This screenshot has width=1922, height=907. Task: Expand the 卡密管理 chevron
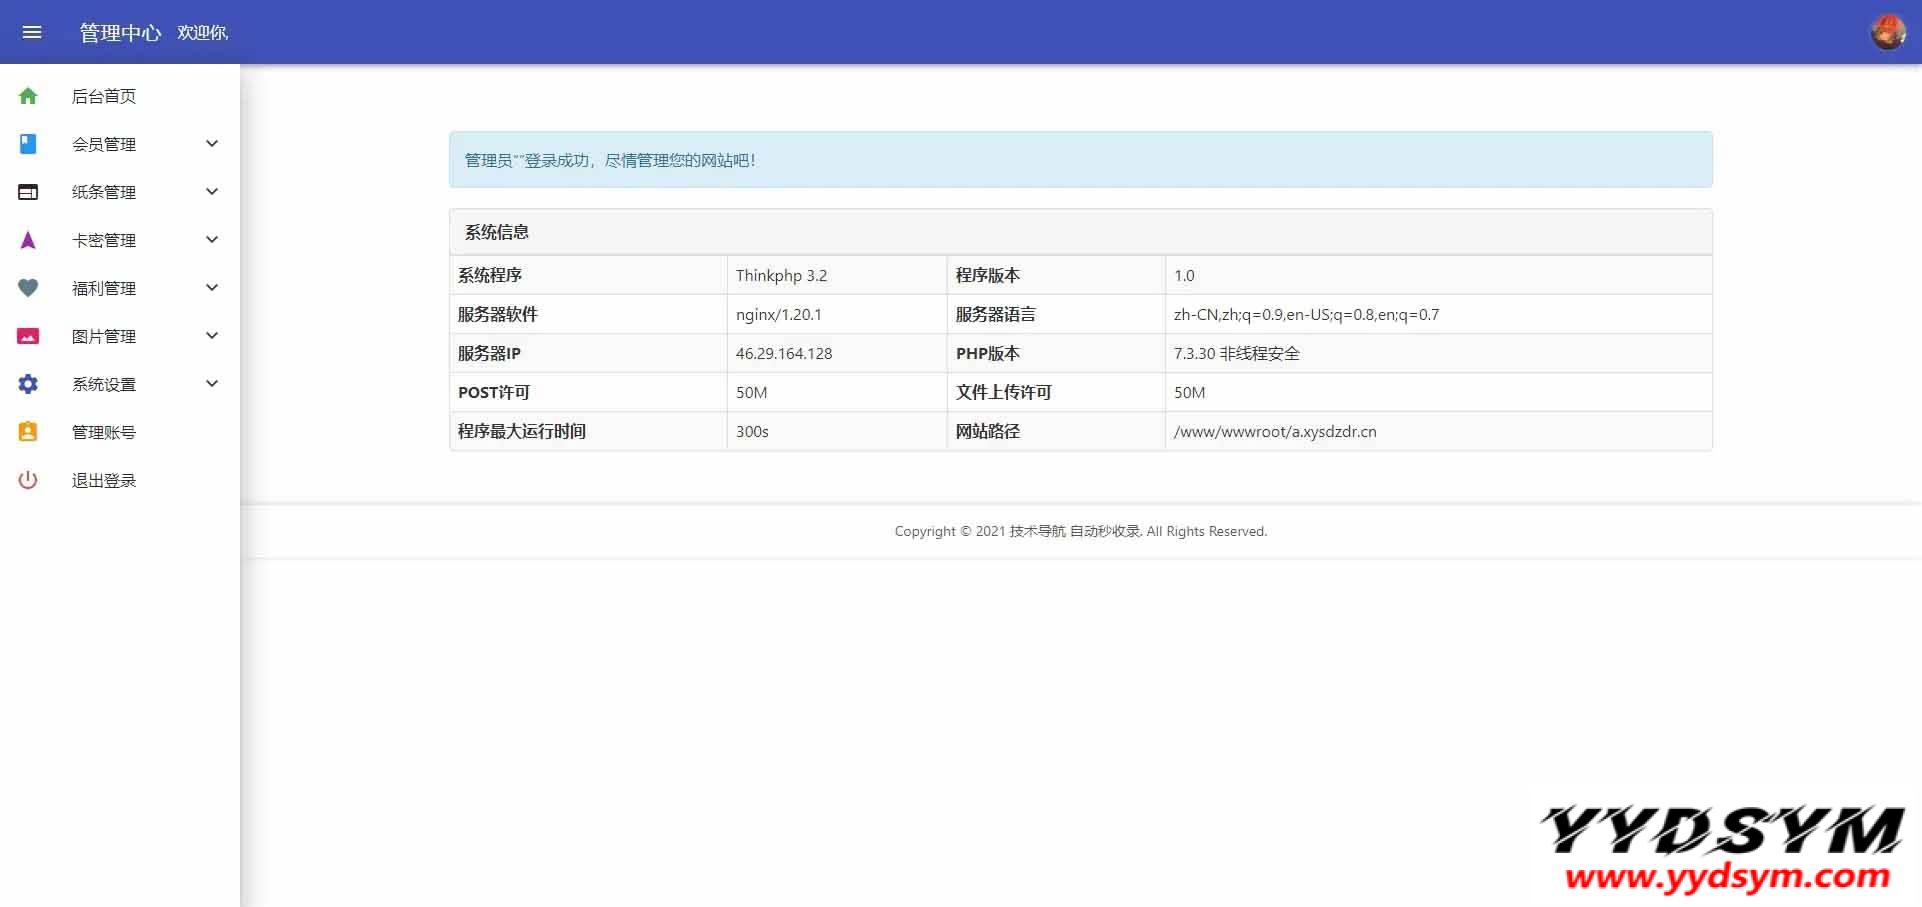pyautogui.click(x=212, y=240)
